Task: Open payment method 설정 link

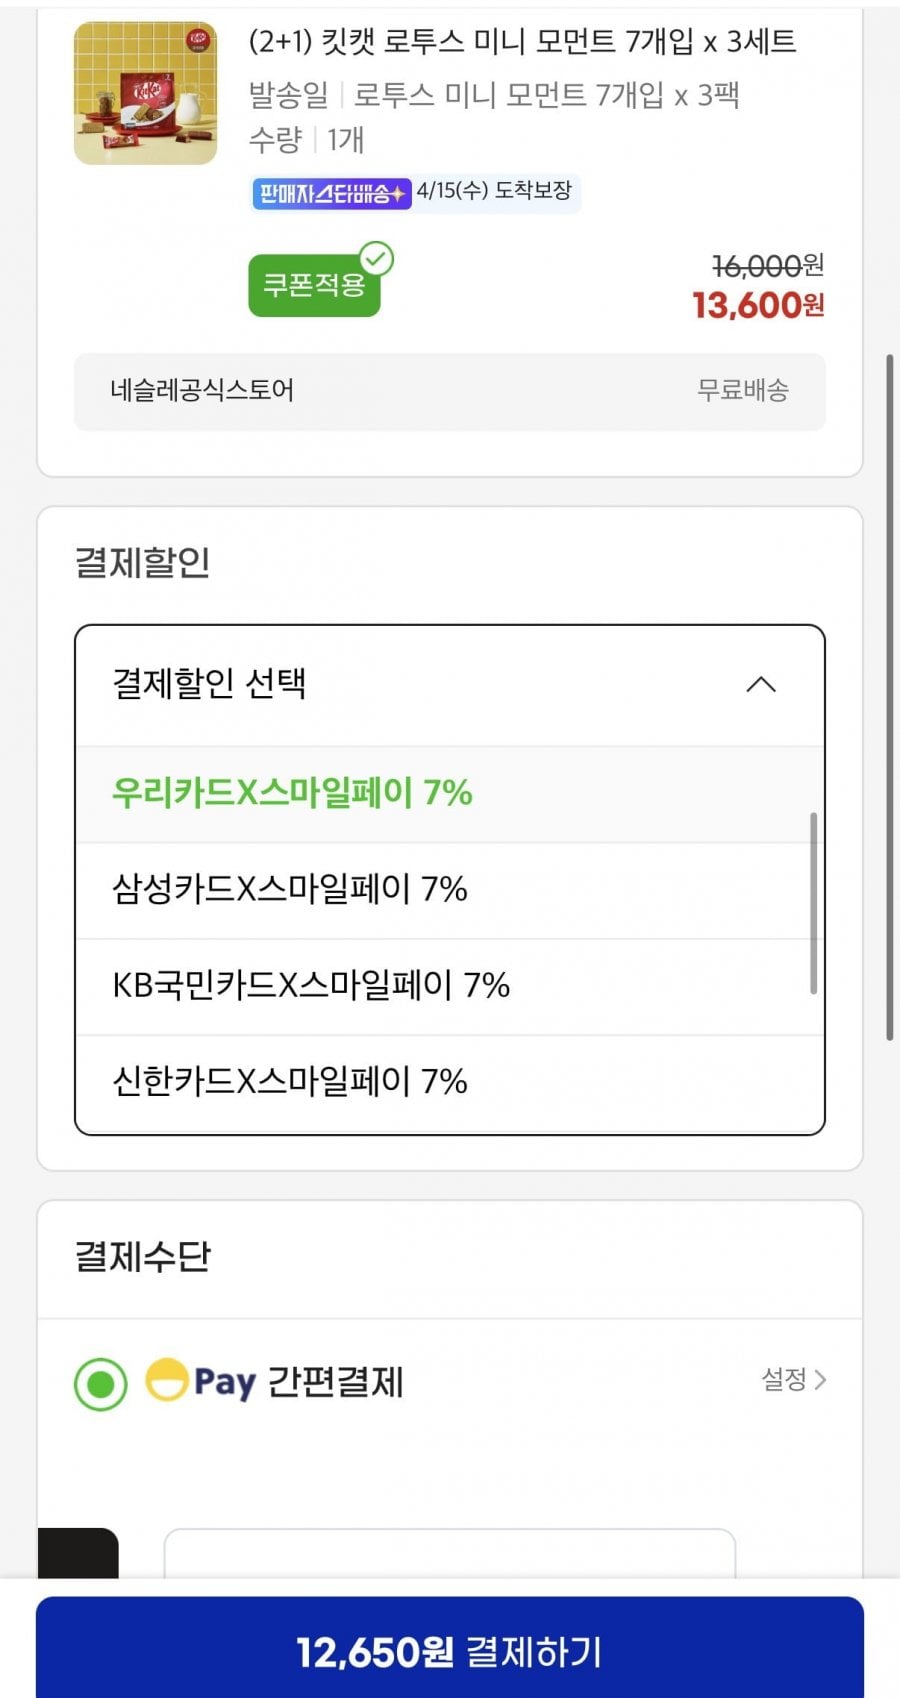Action: pos(784,1380)
